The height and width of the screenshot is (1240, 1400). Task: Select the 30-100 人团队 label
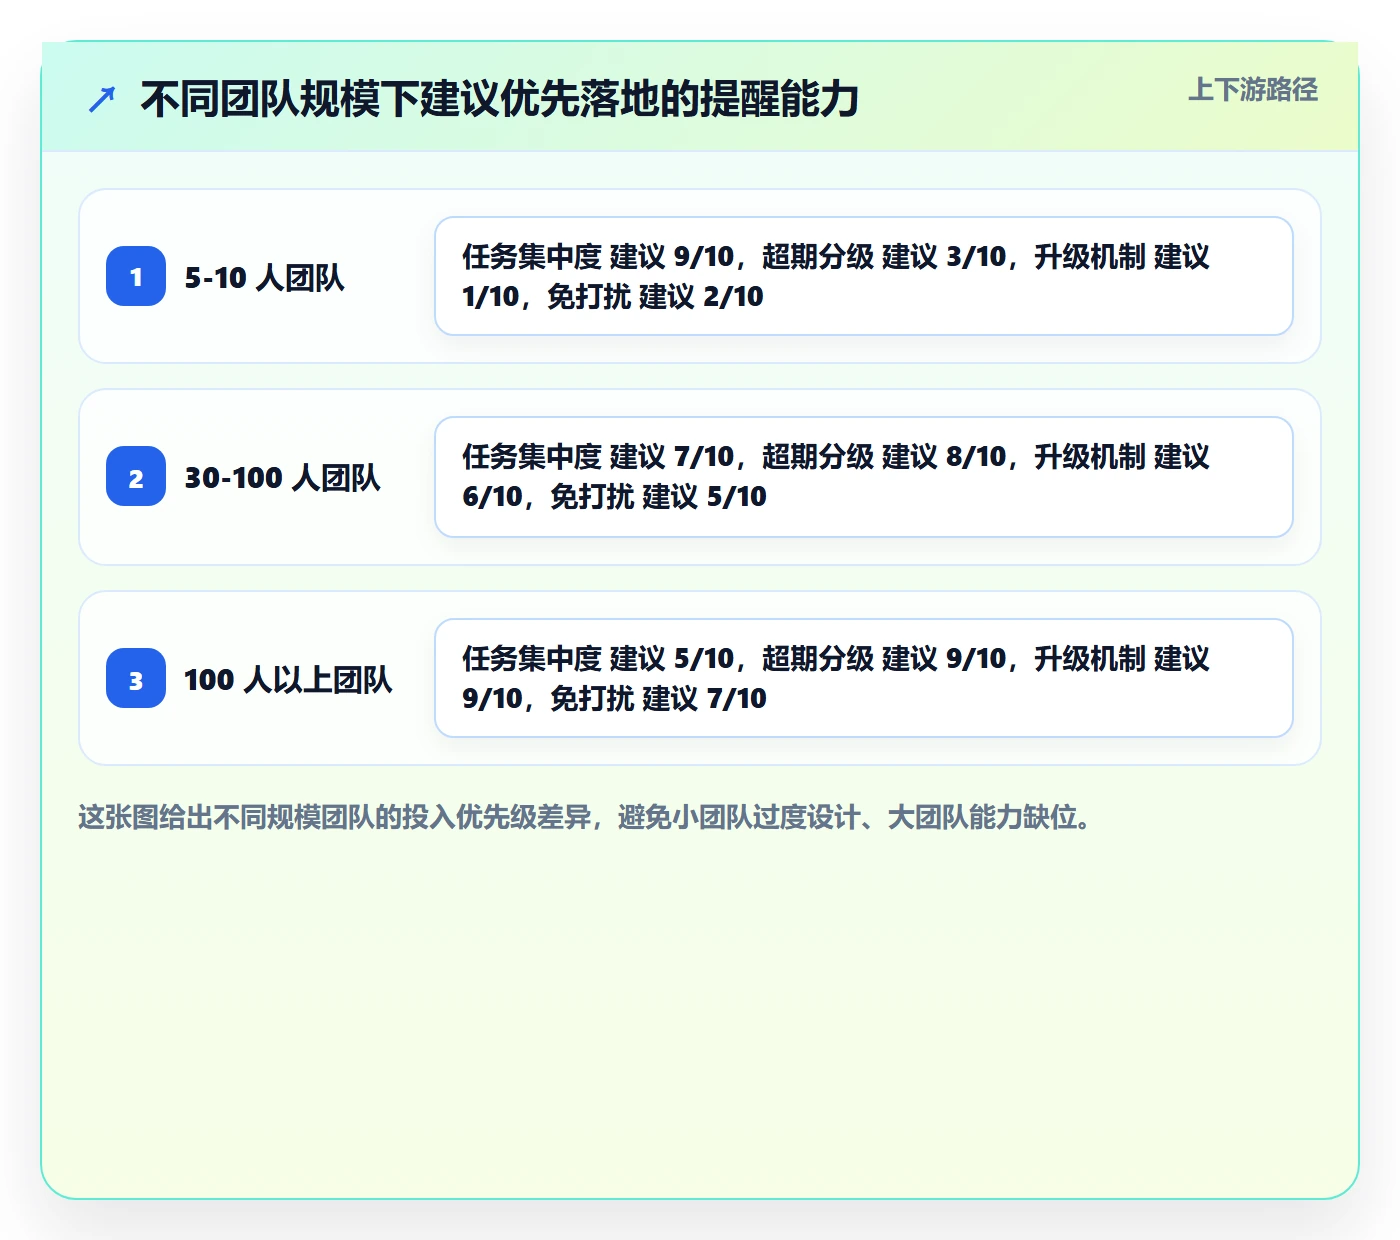[282, 477]
